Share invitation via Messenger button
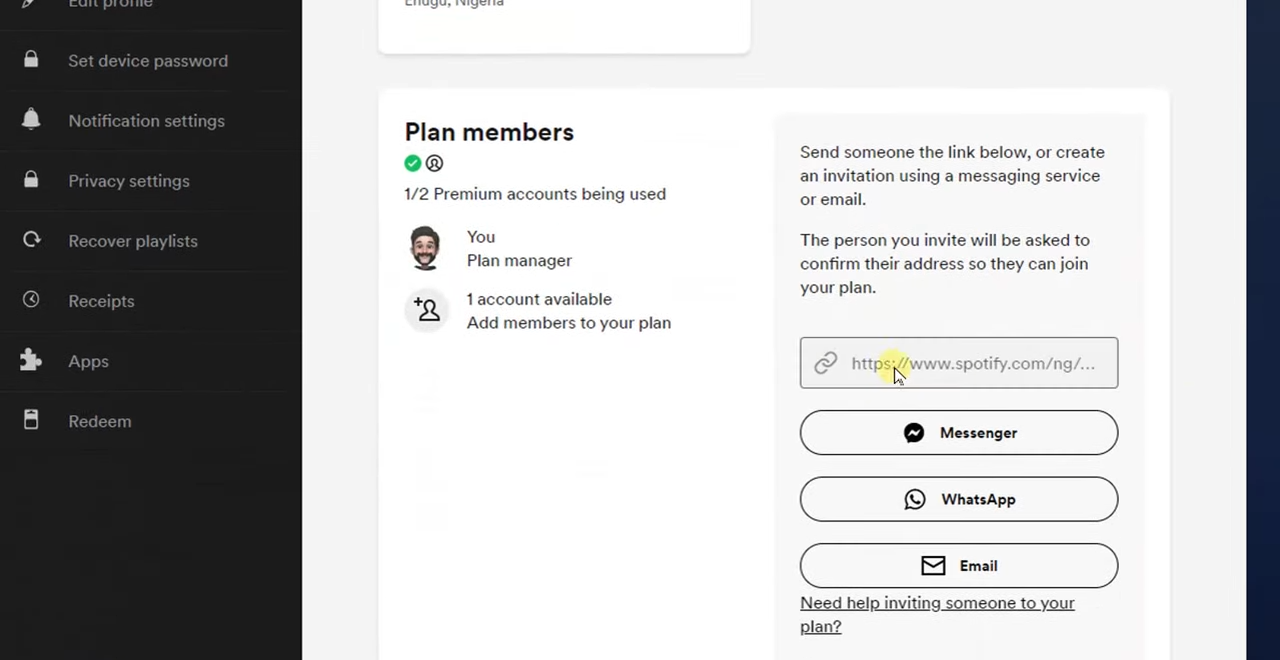This screenshot has width=1280, height=660. [958, 433]
